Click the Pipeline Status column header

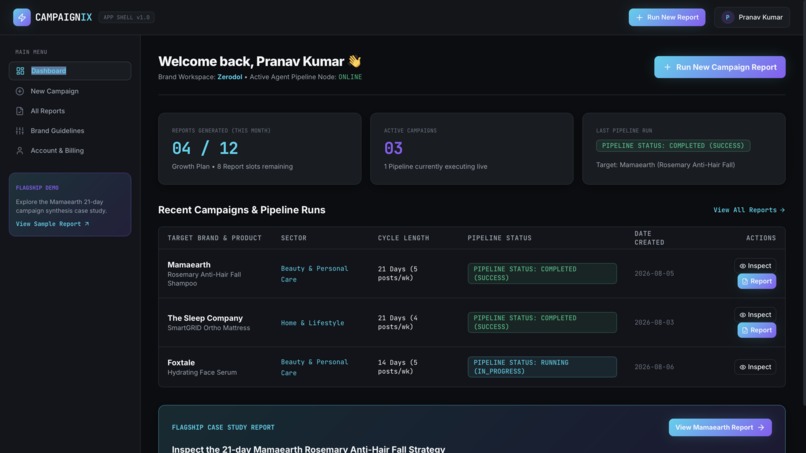pyautogui.click(x=499, y=238)
